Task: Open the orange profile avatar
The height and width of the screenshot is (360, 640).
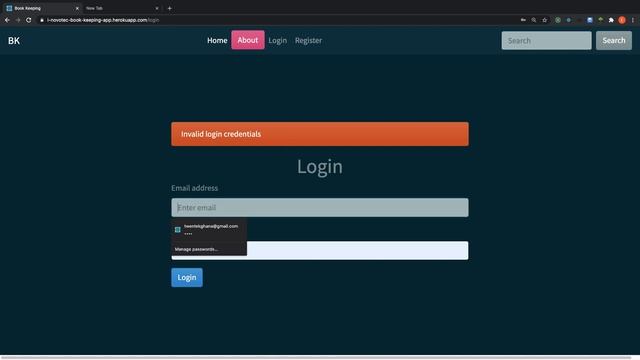Action: coord(622,20)
